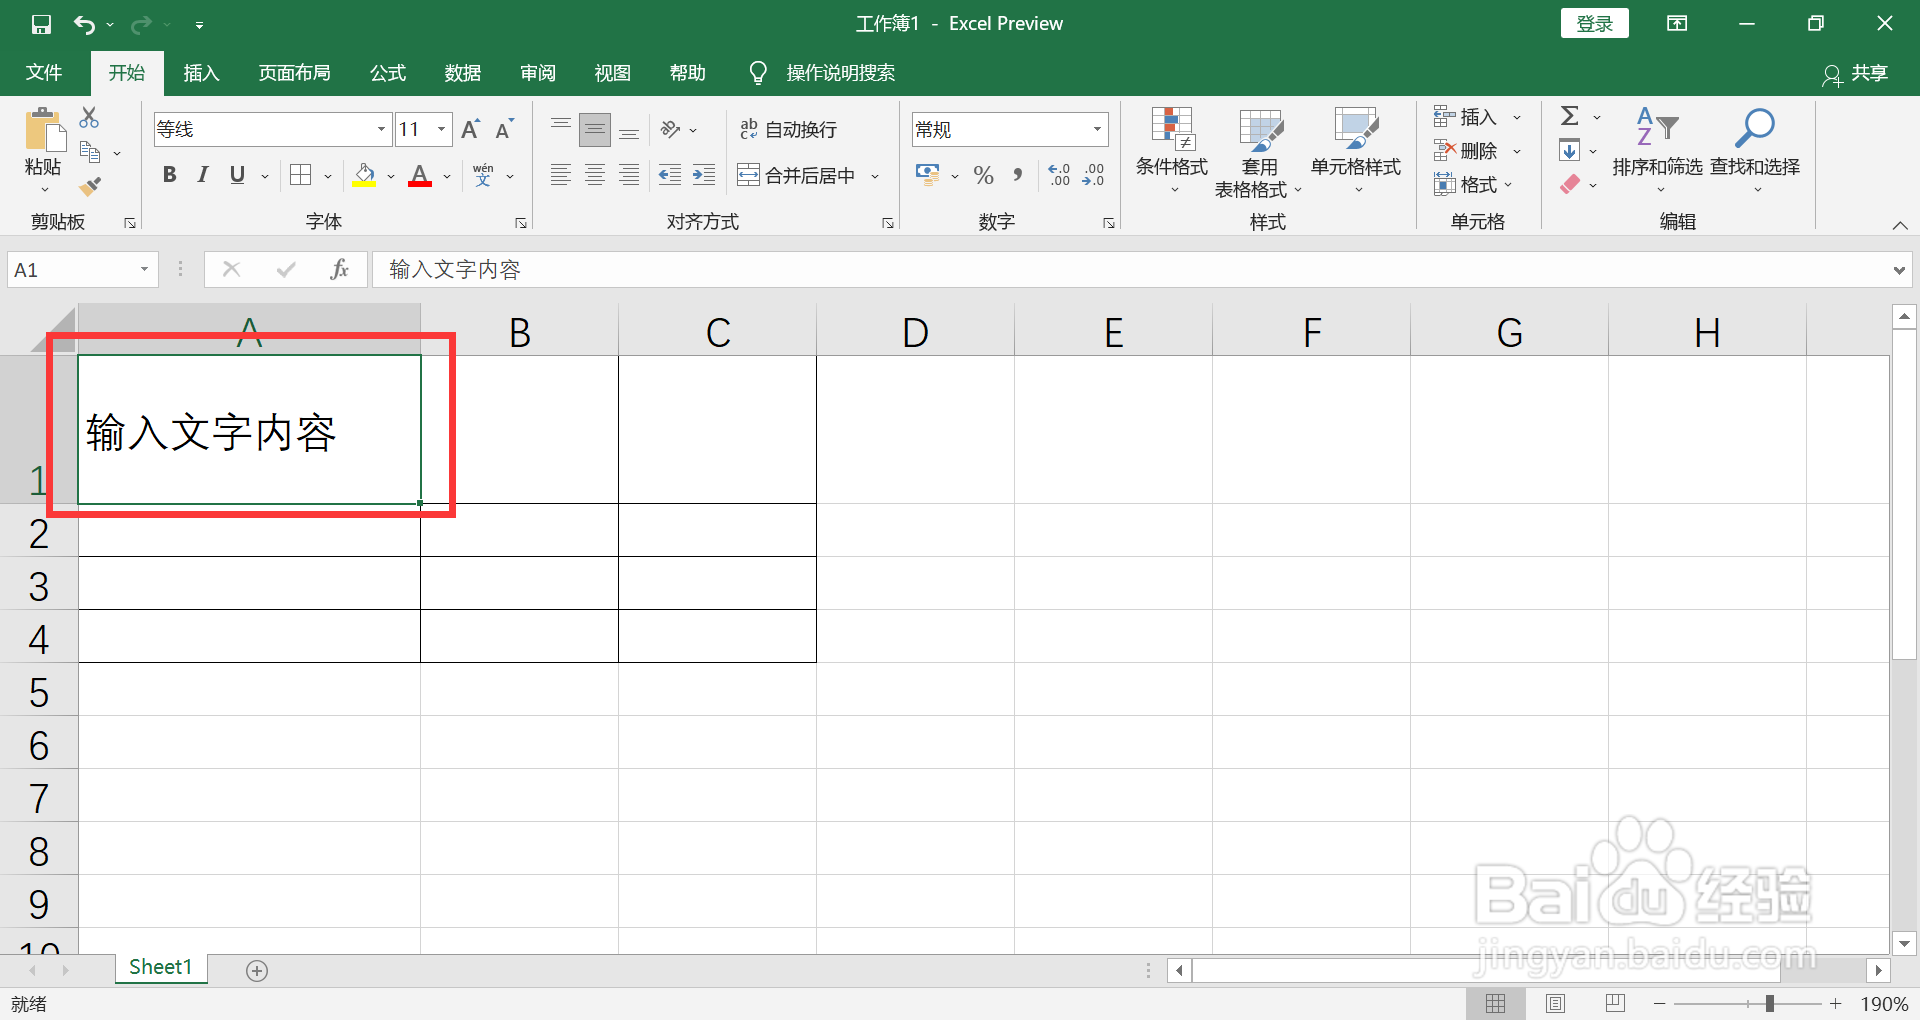1920x1020 pixels.
Task: Click 单元格样式 cell styles button
Action: [x=1356, y=151]
